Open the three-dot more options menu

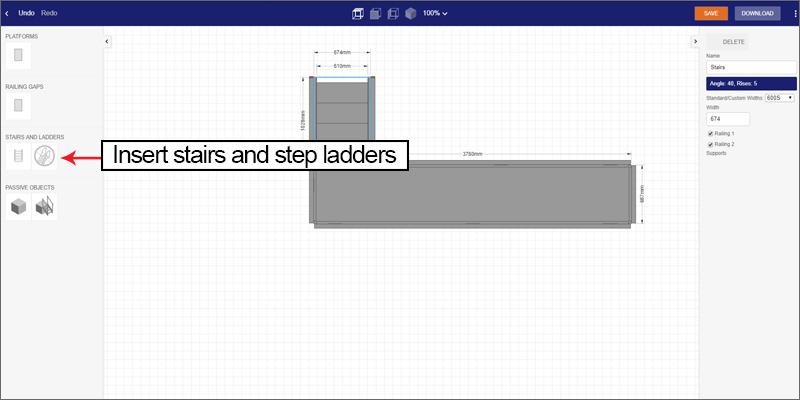792,13
